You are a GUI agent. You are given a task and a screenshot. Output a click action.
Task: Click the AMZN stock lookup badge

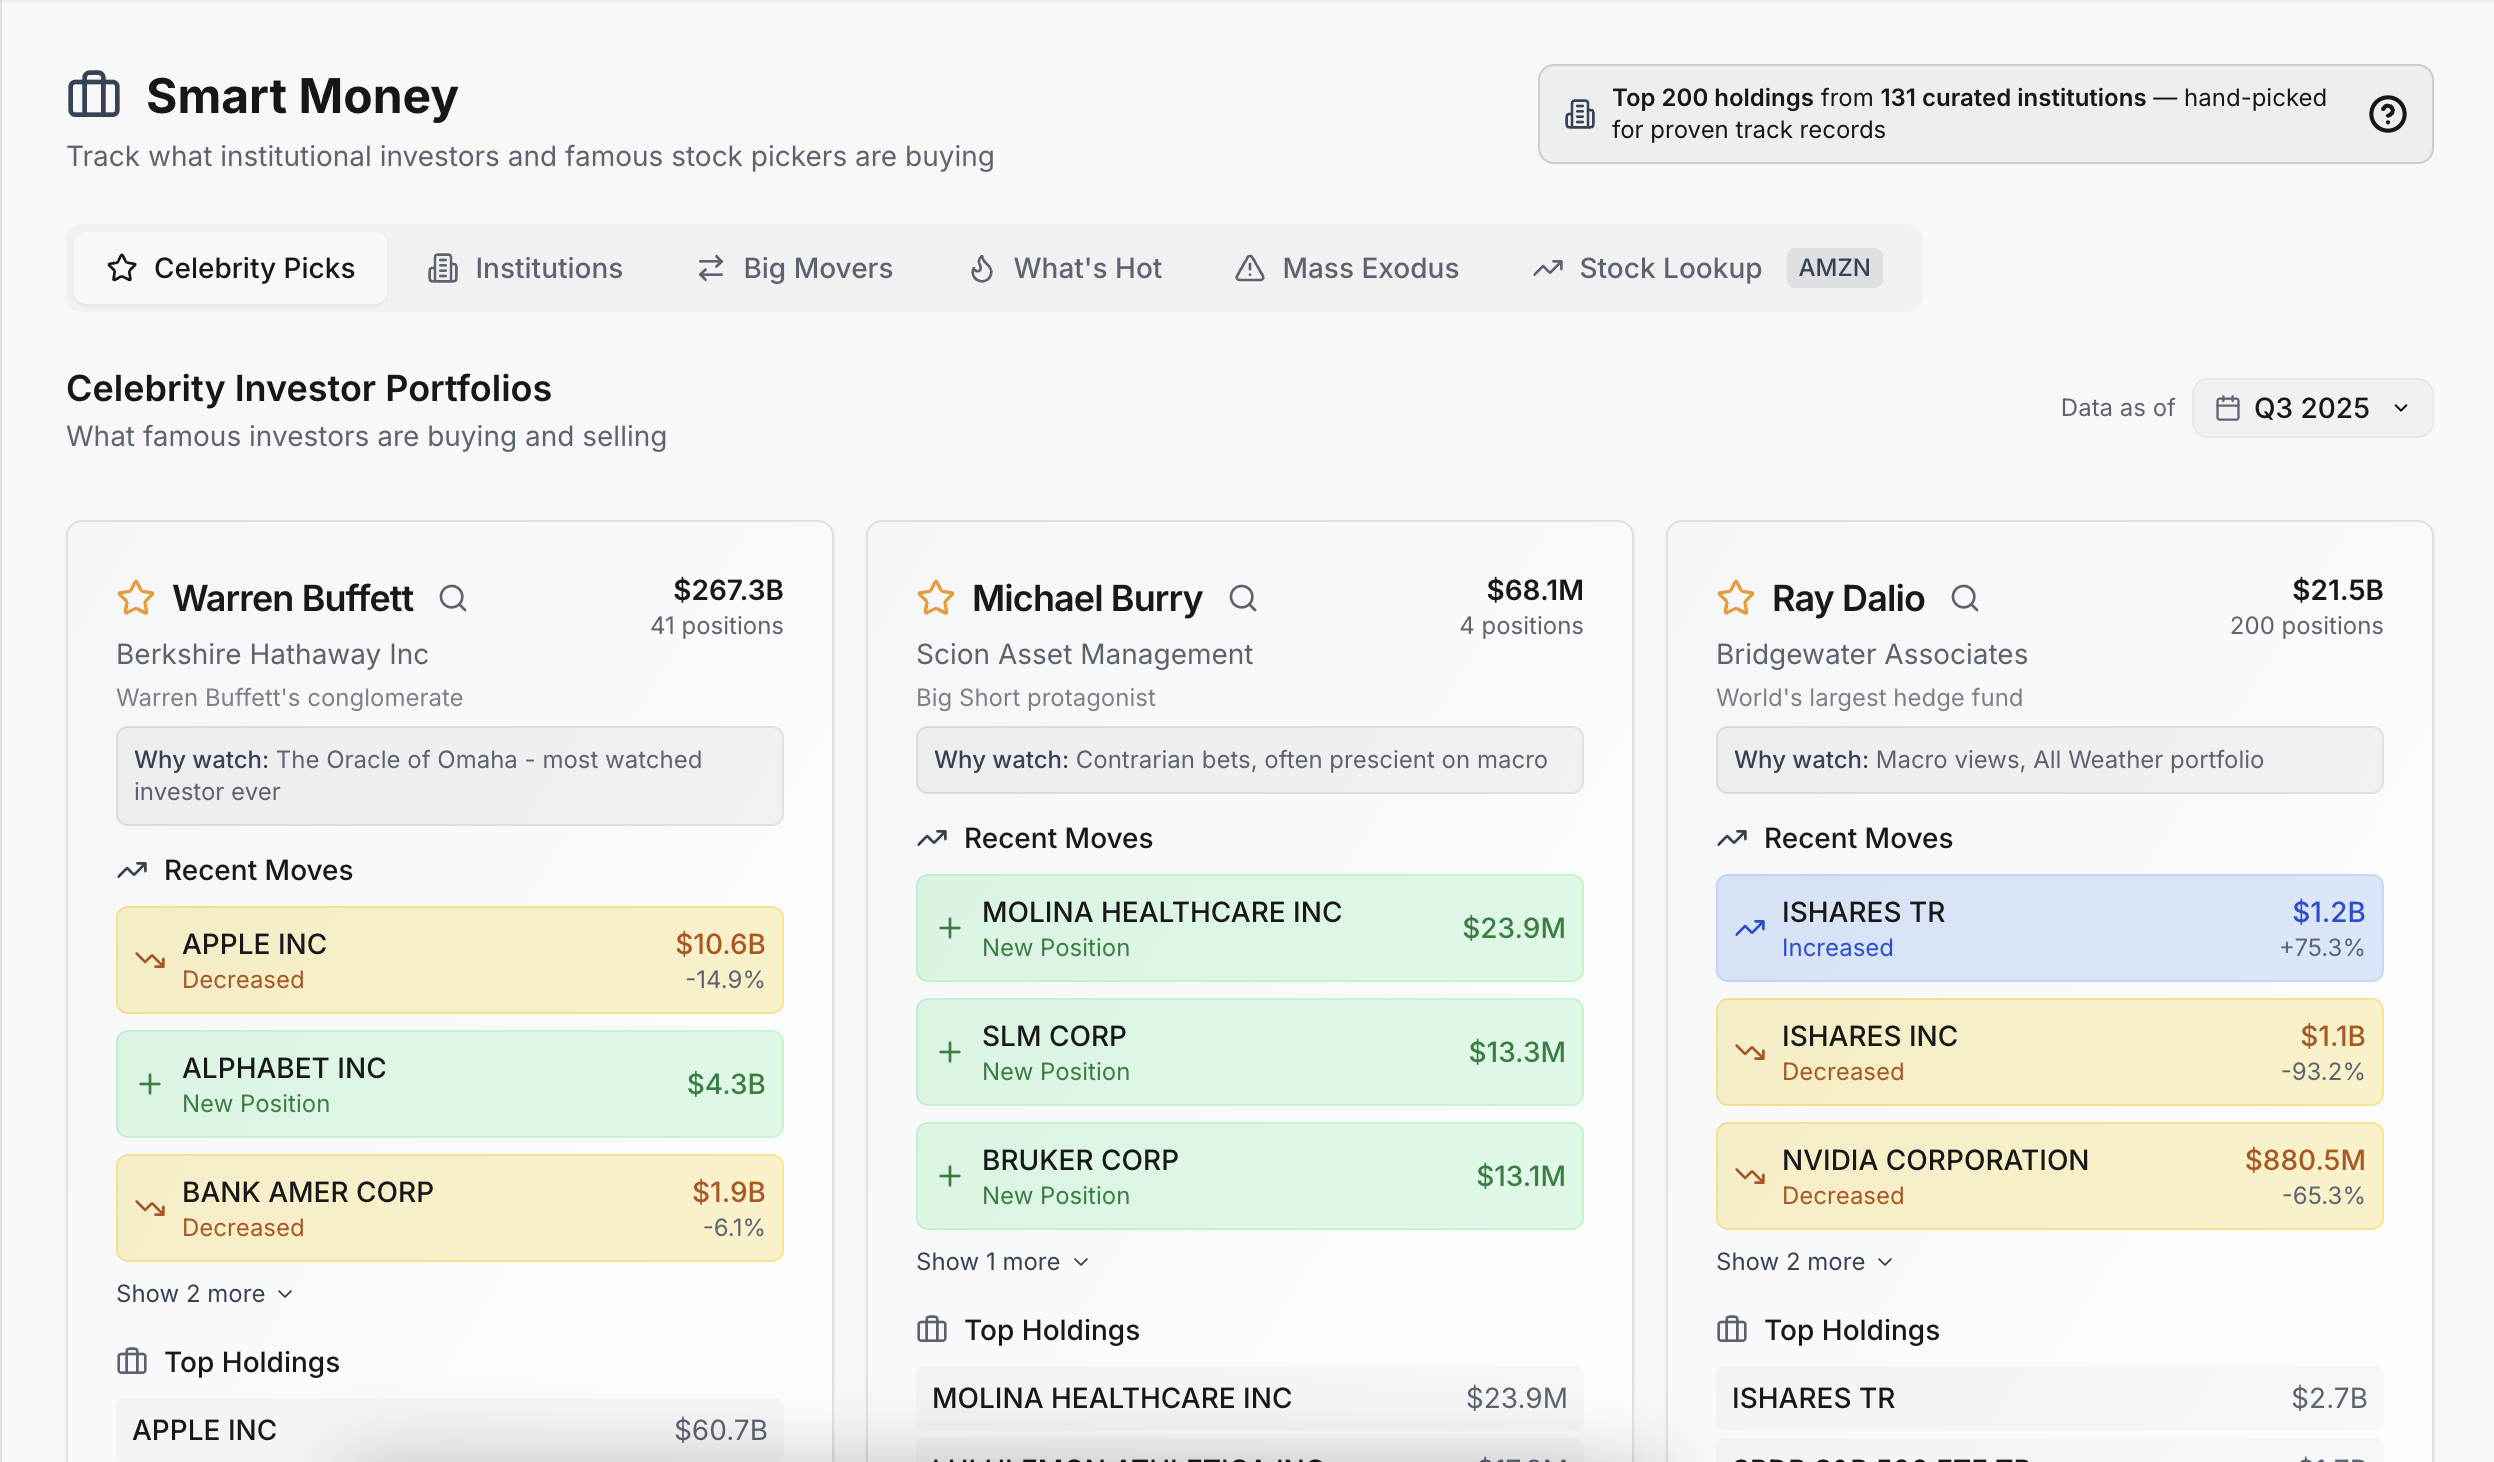pyautogui.click(x=1834, y=267)
